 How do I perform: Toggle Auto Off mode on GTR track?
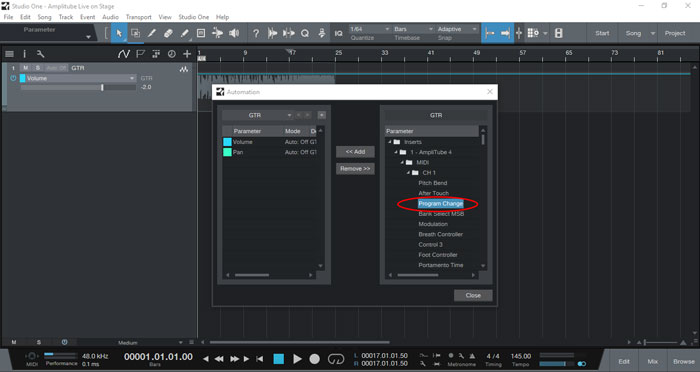point(56,68)
